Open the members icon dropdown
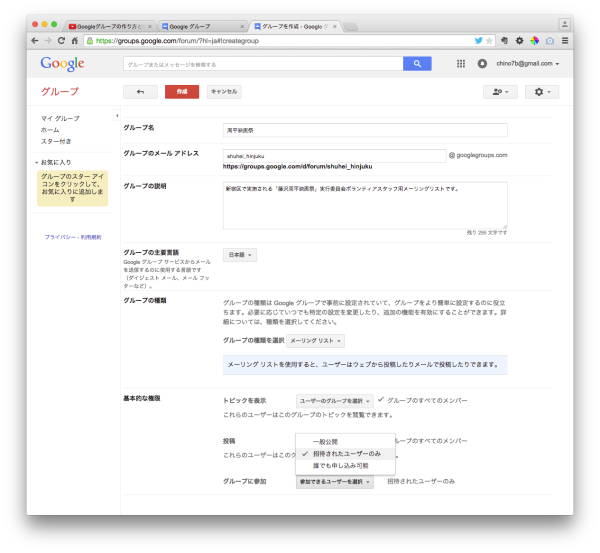 tap(500, 92)
